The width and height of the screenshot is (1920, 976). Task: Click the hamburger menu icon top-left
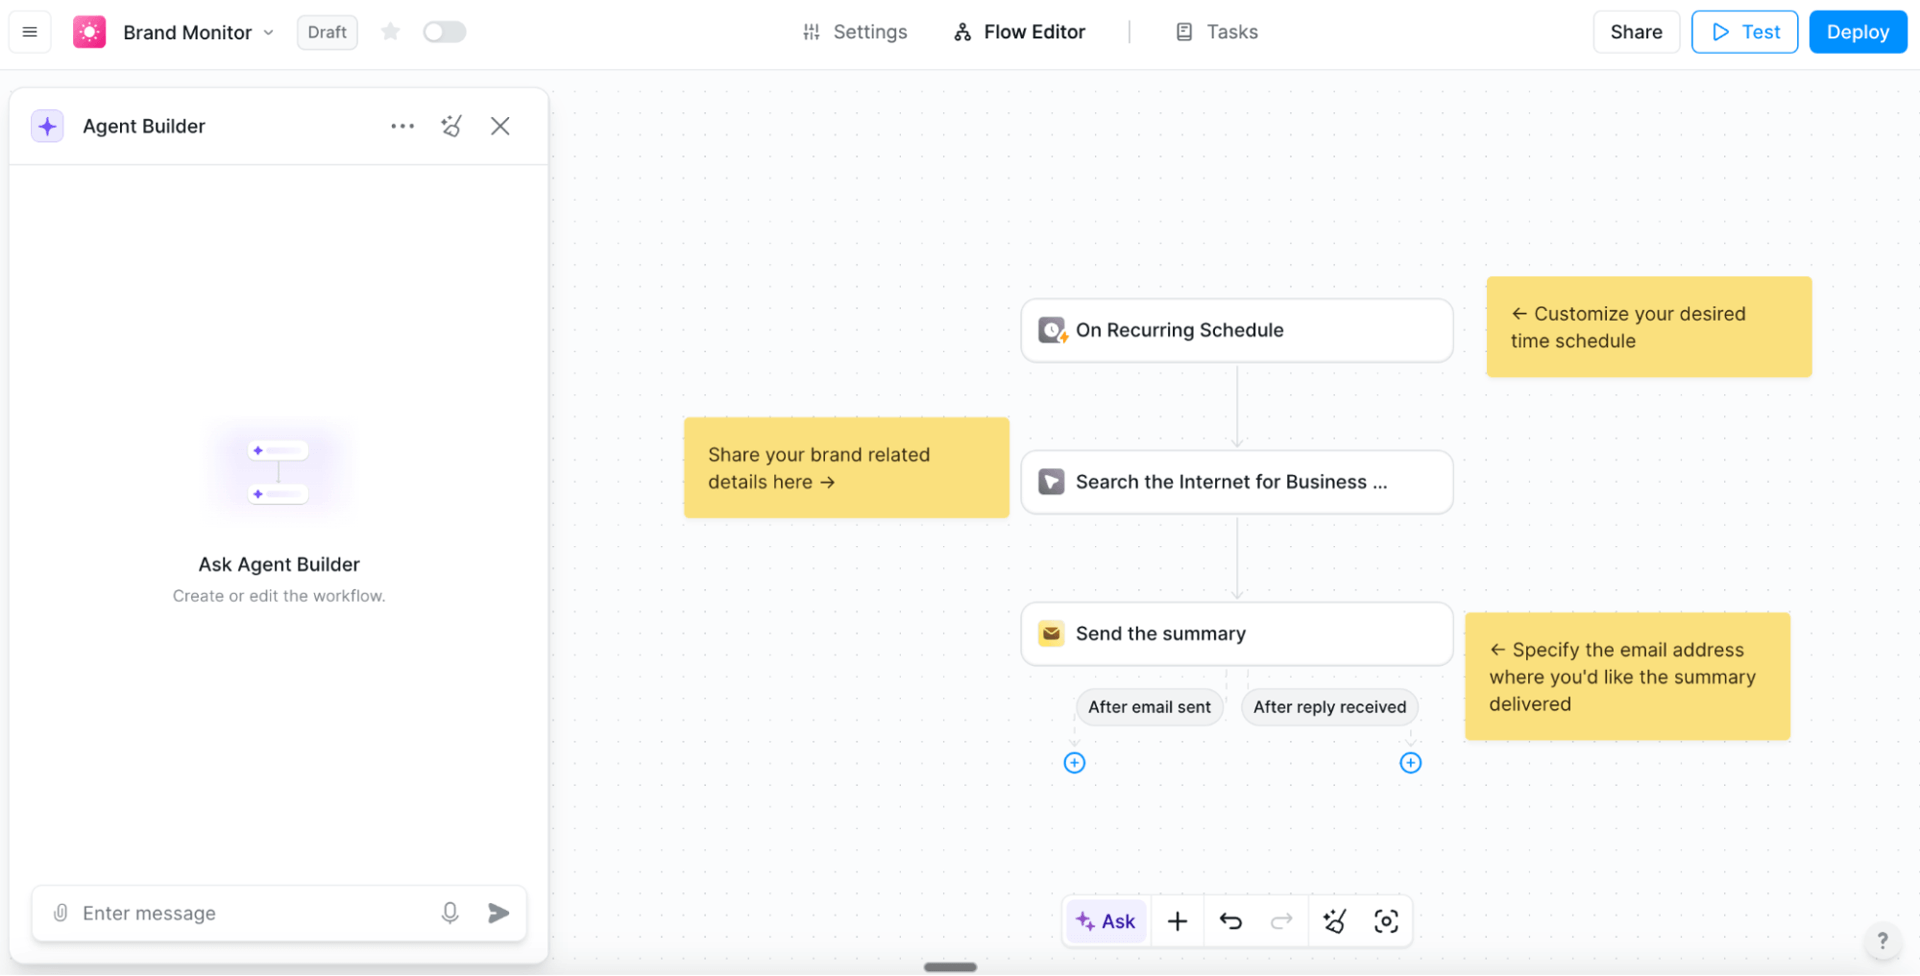point(29,31)
